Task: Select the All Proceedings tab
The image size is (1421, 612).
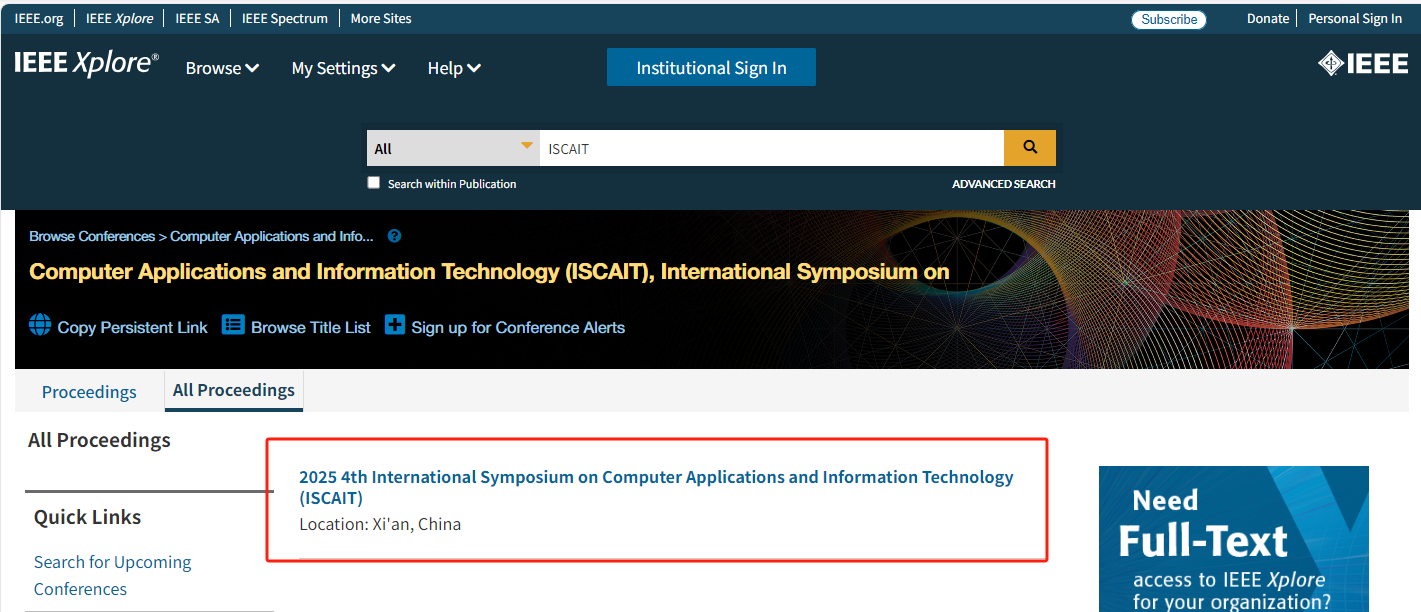Action: click(x=234, y=390)
